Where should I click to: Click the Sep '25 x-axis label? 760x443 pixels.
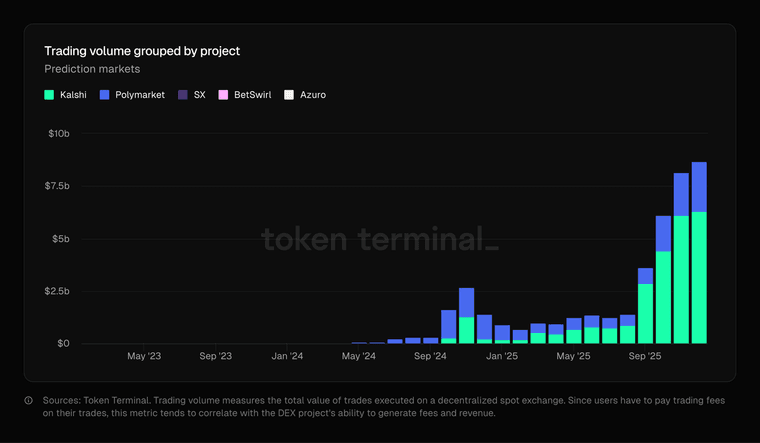[645, 355]
